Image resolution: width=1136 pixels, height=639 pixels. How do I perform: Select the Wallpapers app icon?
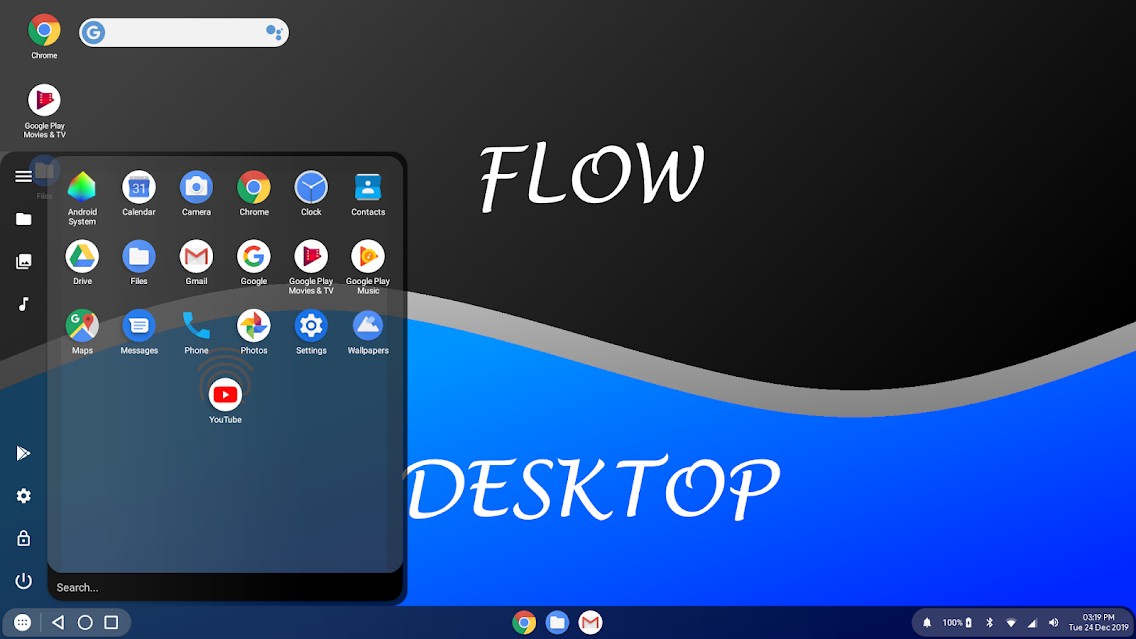click(x=368, y=327)
